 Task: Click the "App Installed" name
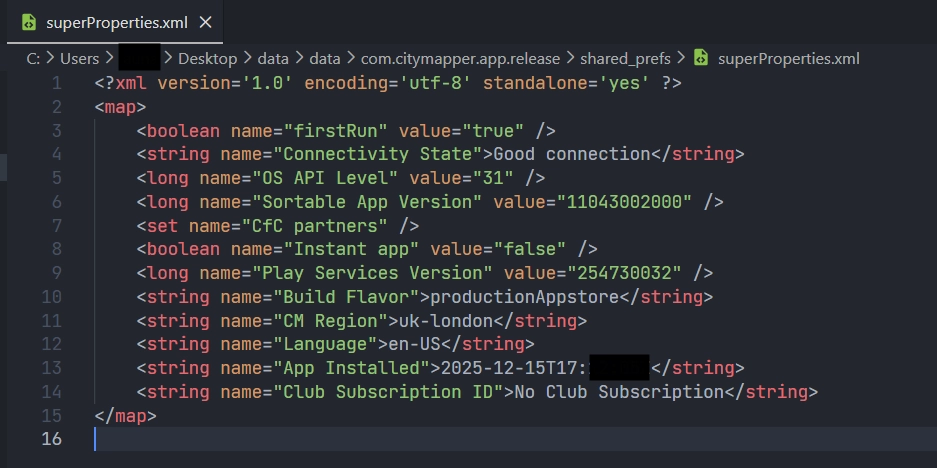[352, 368]
